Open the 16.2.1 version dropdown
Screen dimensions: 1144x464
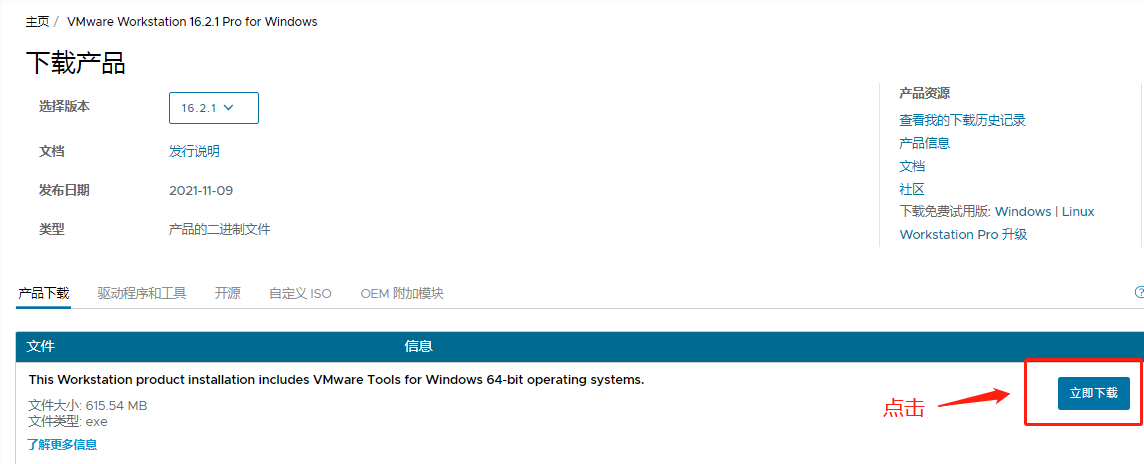tap(214, 108)
